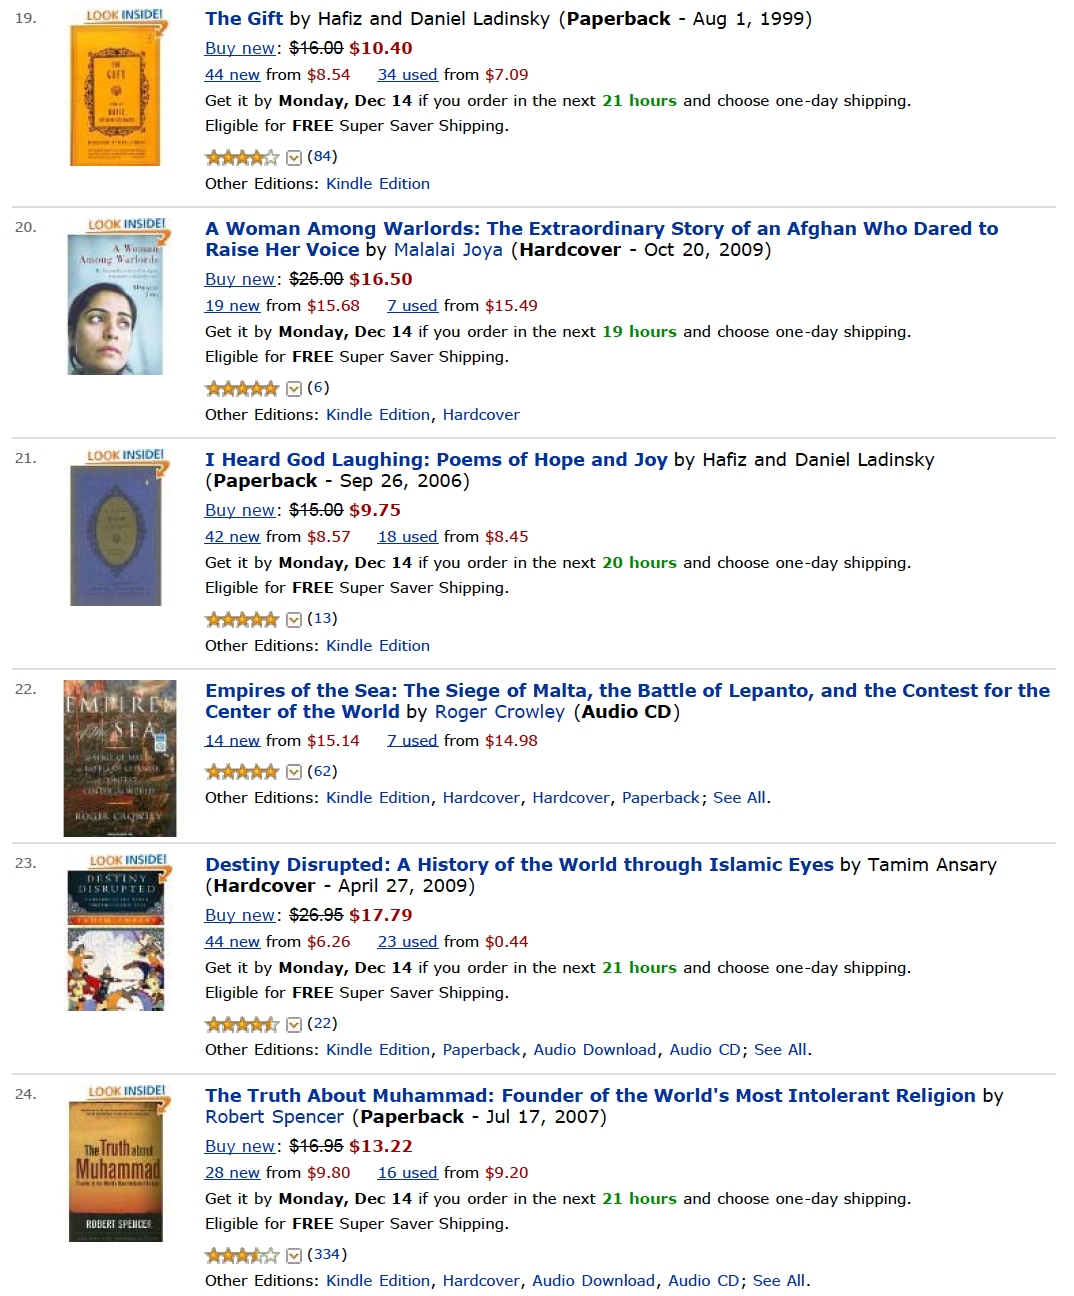Open the Empires of the Sea cover thumbnail
The width and height of the screenshot is (1074, 1296).
(x=120, y=758)
